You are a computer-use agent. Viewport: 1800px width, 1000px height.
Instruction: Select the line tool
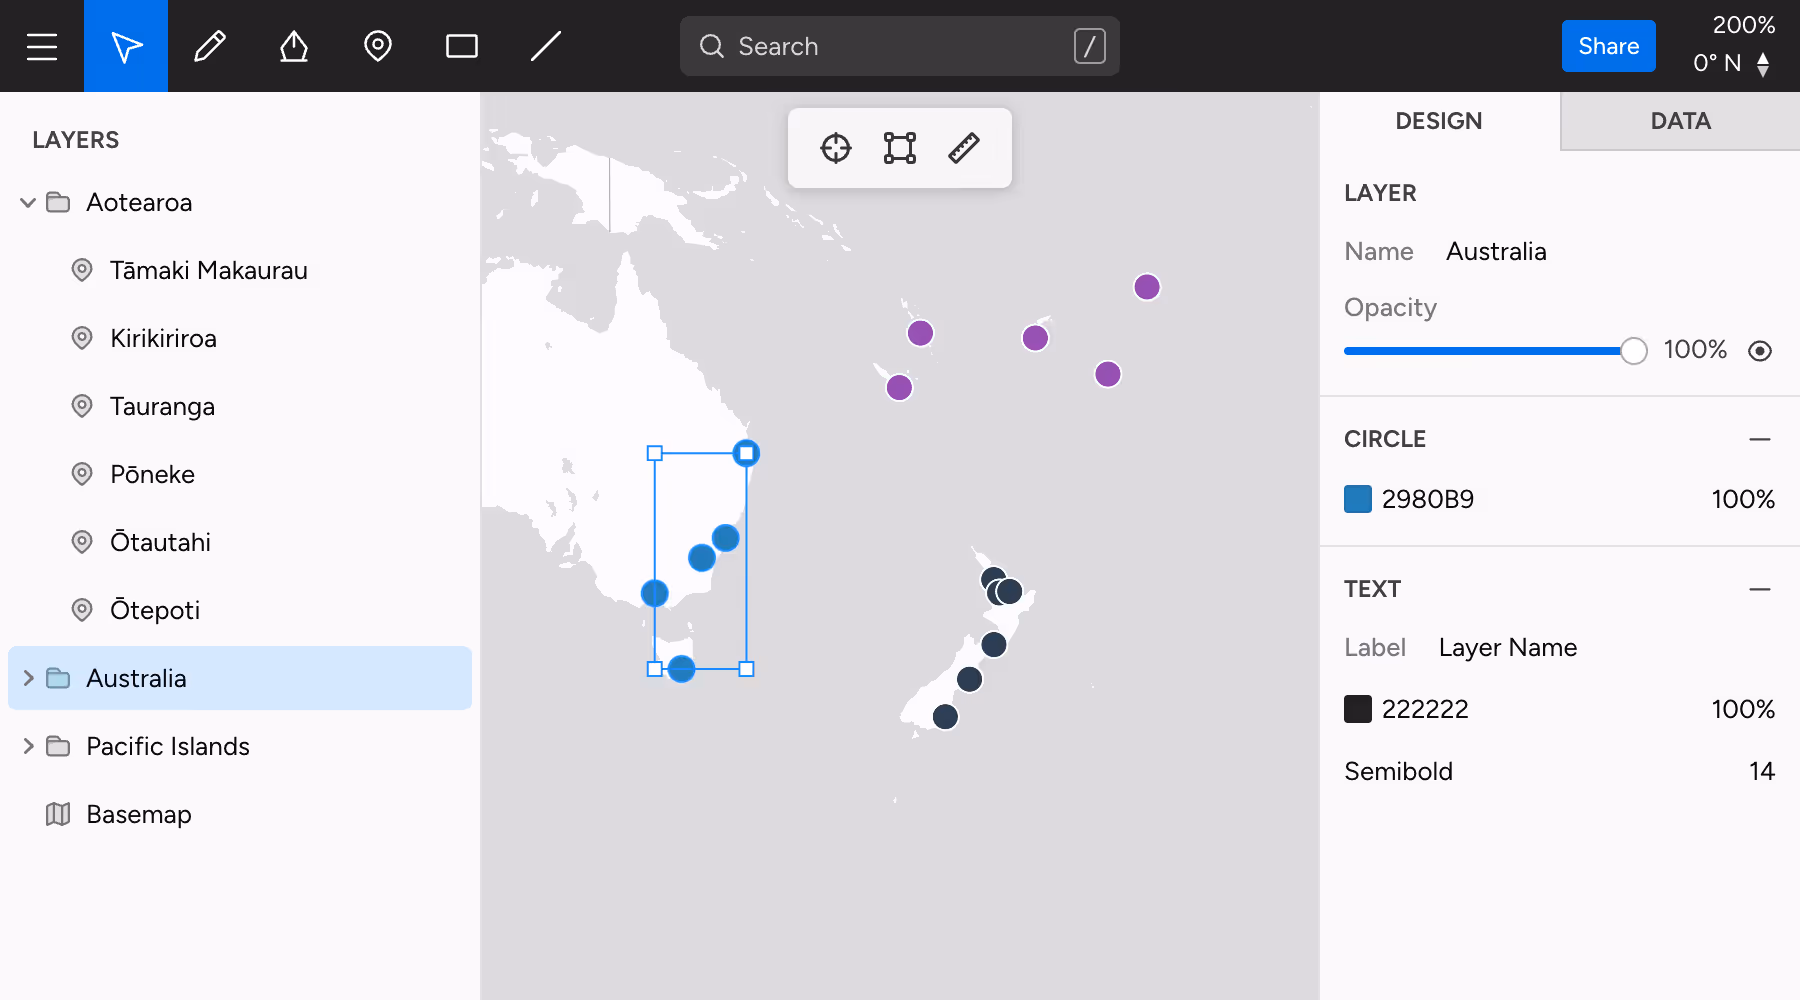coord(546,46)
